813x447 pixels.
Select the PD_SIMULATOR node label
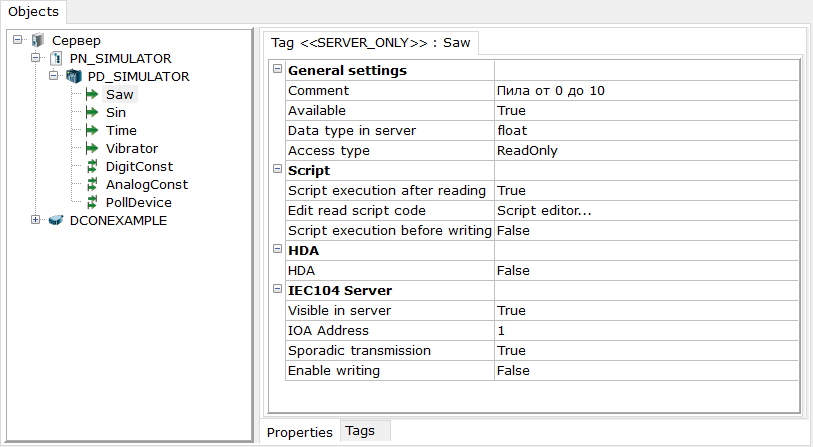(x=138, y=76)
